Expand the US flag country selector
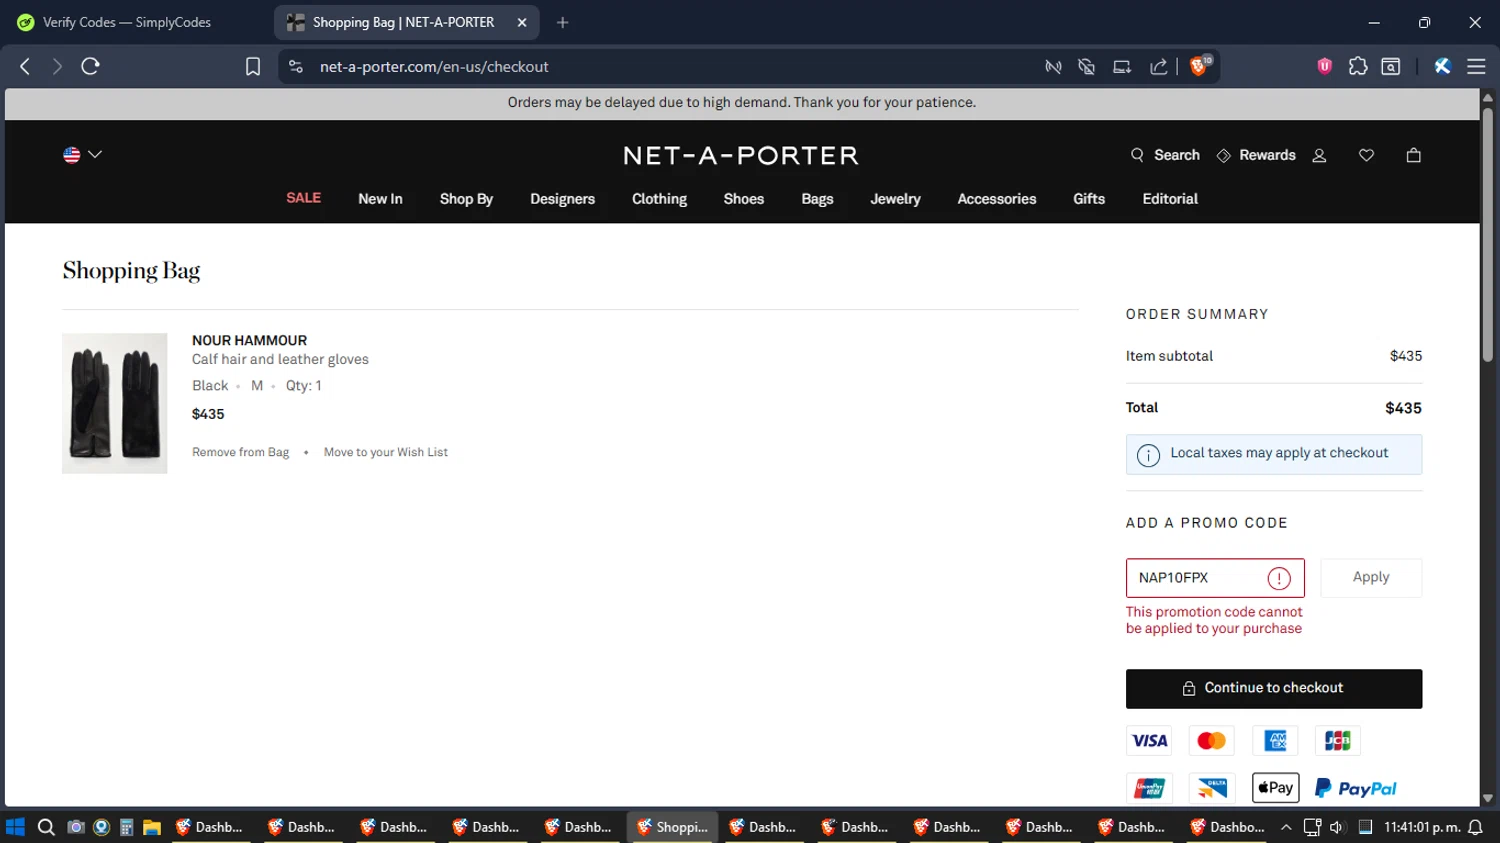 [82, 155]
